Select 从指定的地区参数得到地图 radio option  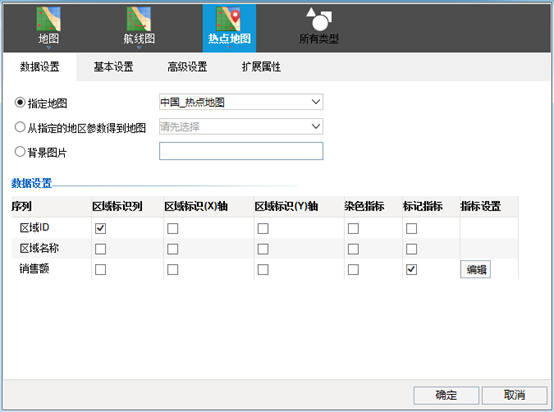tap(20, 127)
